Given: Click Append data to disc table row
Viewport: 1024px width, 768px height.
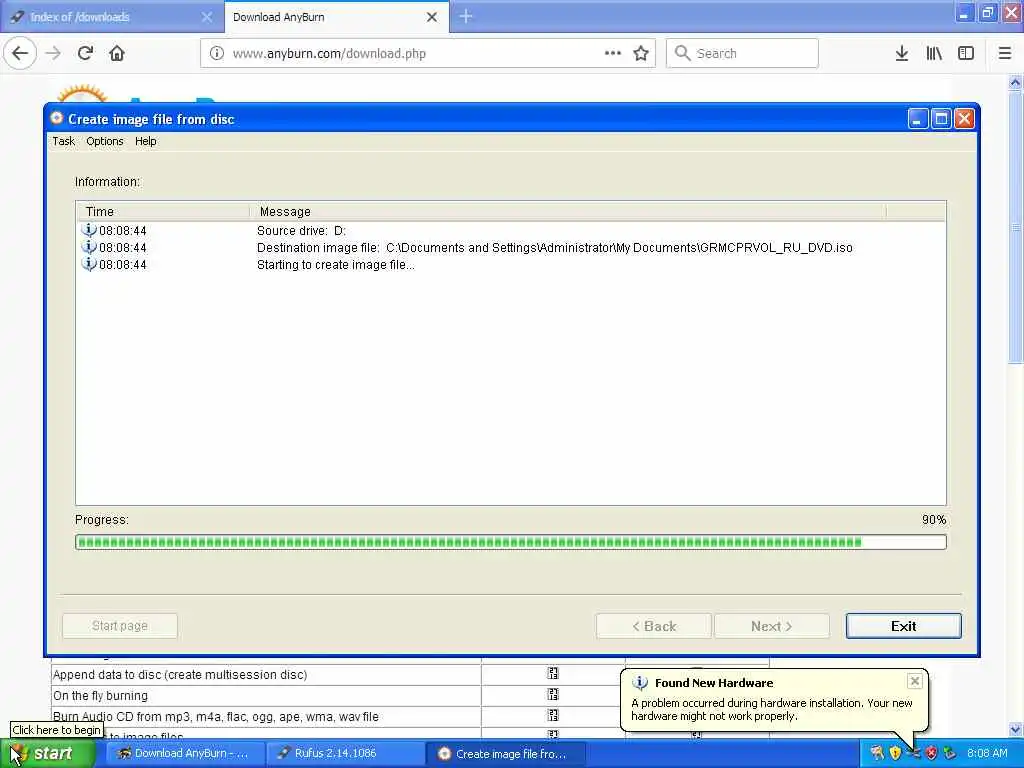Looking at the screenshot, I should pyautogui.click(x=410, y=675).
